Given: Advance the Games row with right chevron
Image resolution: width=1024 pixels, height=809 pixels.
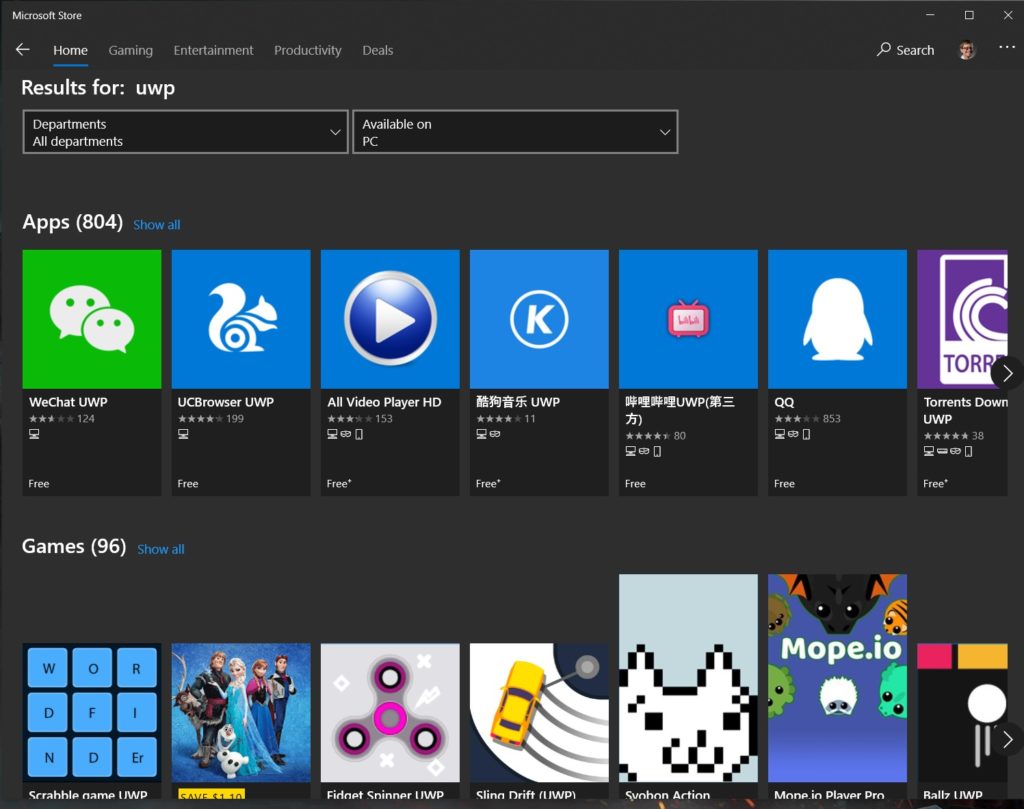Looking at the screenshot, I should [1007, 739].
